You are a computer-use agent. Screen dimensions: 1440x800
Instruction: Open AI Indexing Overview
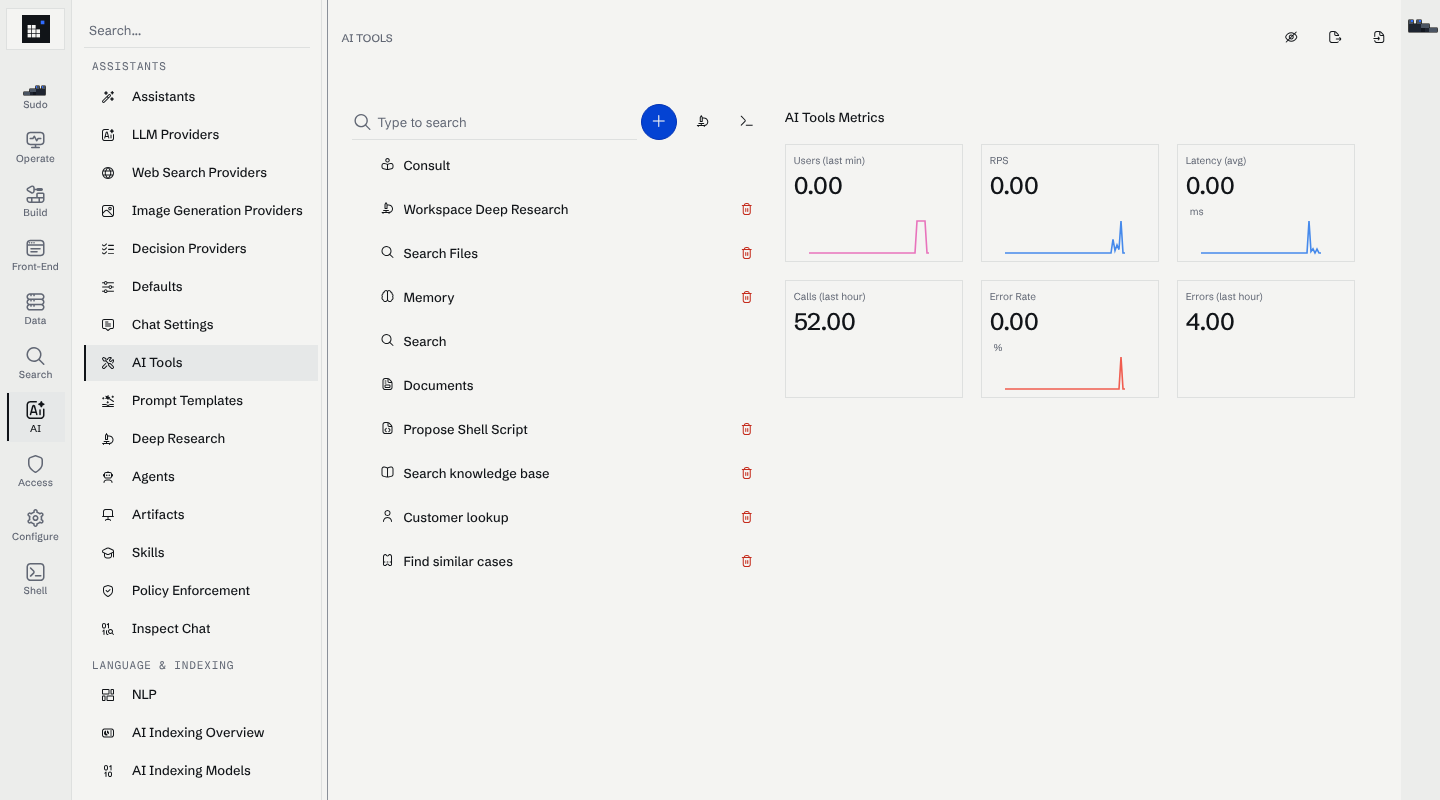point(201,733)
